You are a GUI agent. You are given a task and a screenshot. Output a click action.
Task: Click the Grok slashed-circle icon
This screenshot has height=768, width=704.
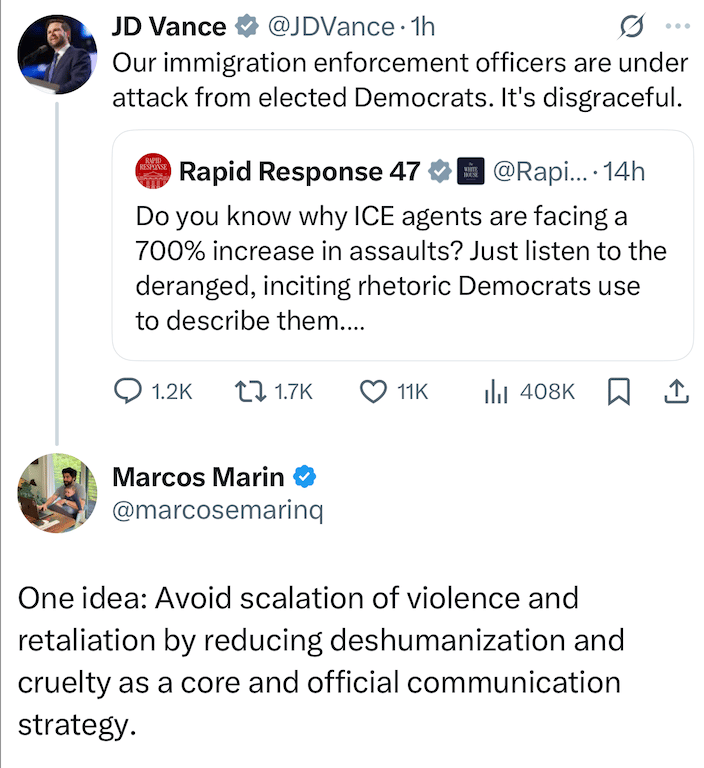631,26
